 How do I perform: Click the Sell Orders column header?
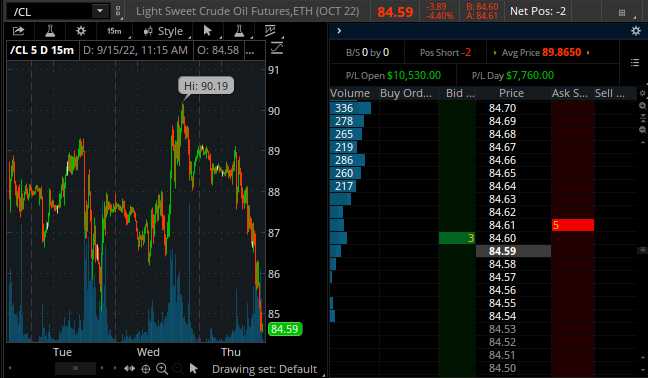pyautogui.click(x=610, y=93)
